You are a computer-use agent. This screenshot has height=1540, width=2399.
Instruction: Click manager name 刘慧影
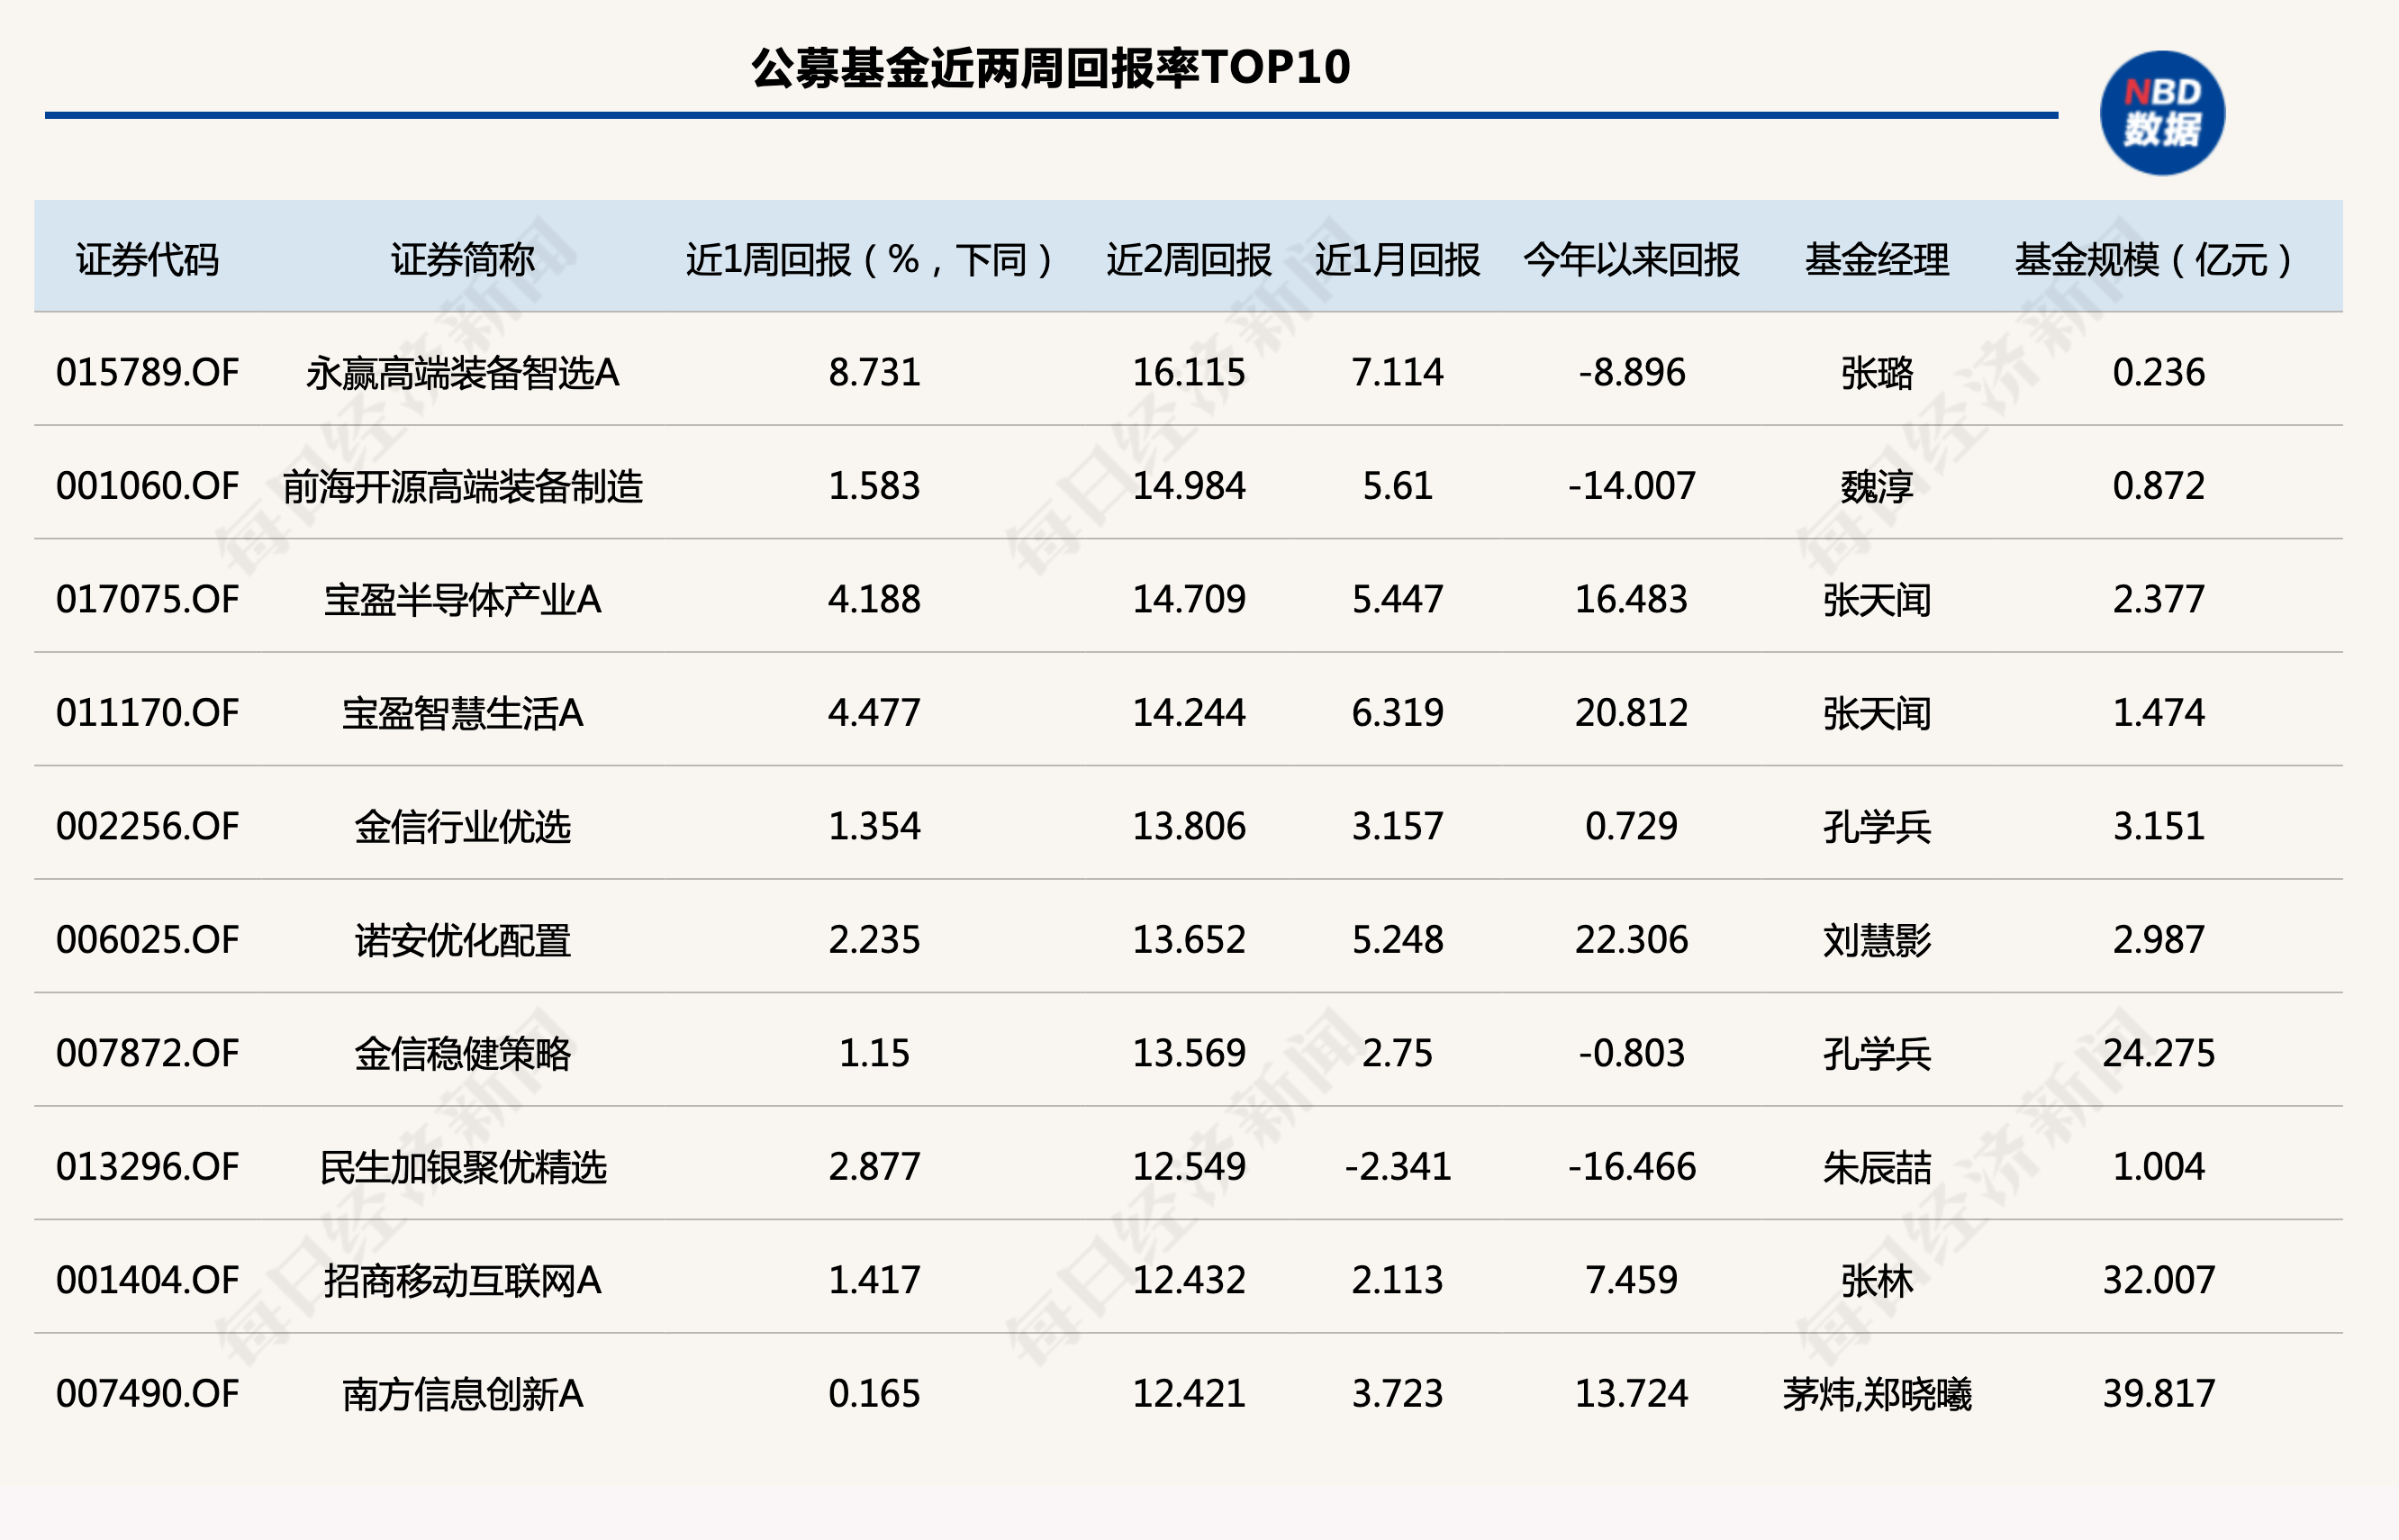tap(1876, 940)
